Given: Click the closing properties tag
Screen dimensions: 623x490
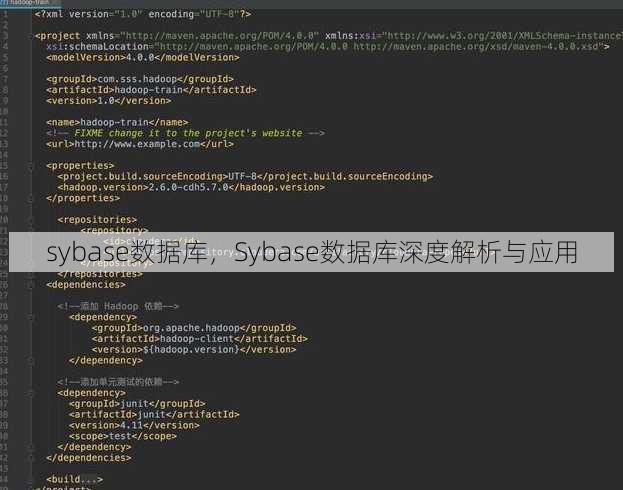Looking at the screenshot, I should click(83, 198).
